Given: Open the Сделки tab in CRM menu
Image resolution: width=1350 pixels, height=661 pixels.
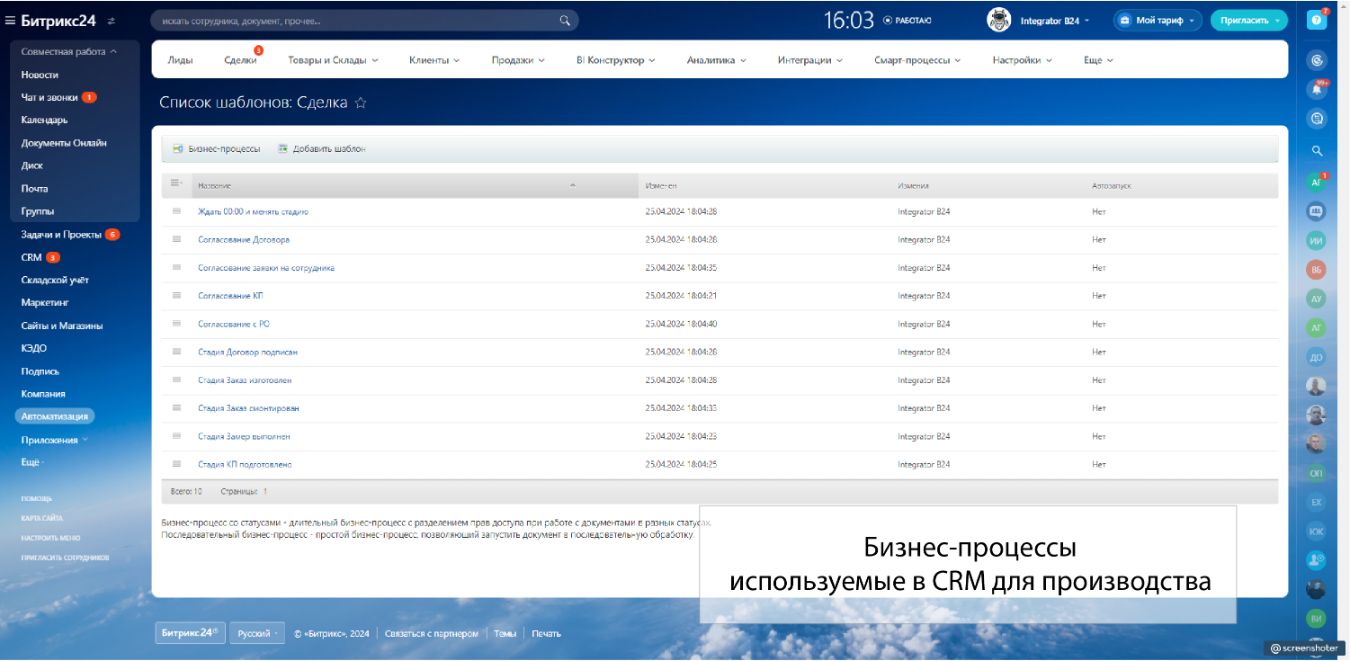Looking at the screenshot, I should tap(240, 60).
